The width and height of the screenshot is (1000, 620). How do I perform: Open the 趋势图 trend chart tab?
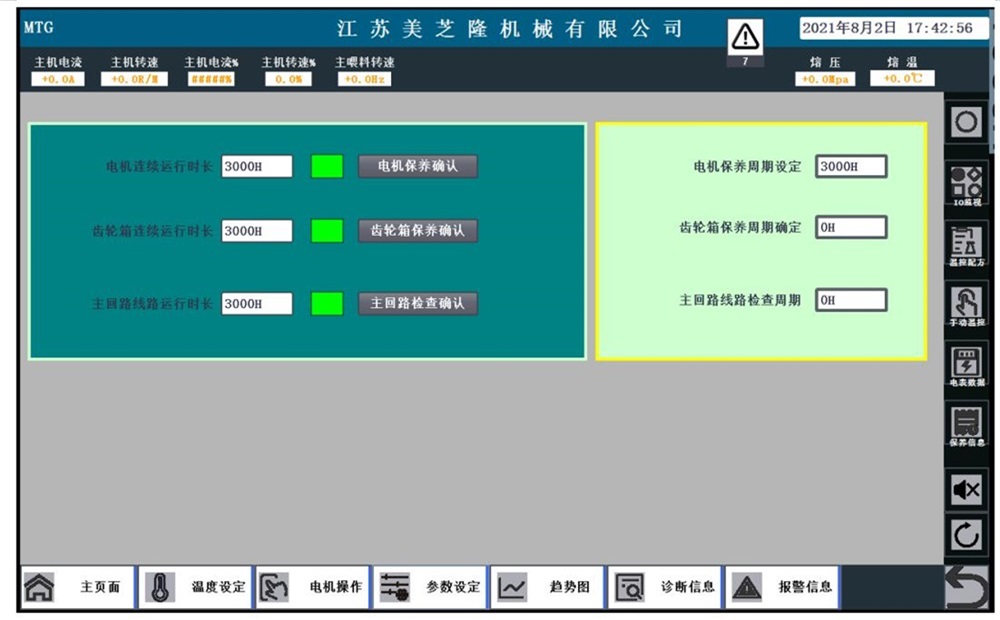tap(547, 587)
